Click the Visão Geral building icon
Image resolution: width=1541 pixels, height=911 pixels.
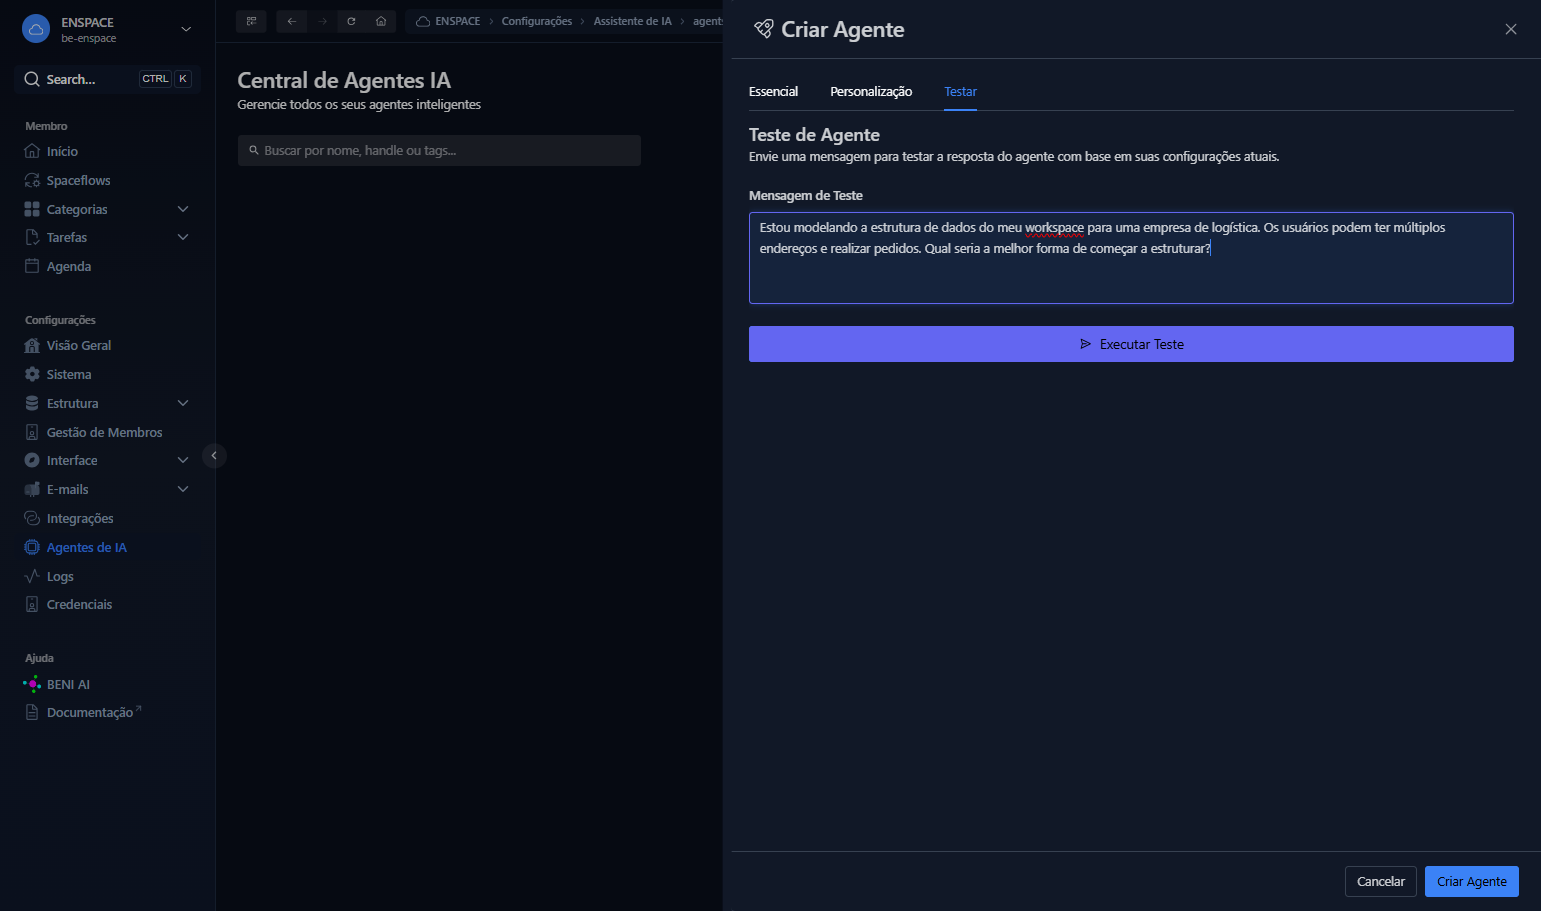click(x=32, y=345)
